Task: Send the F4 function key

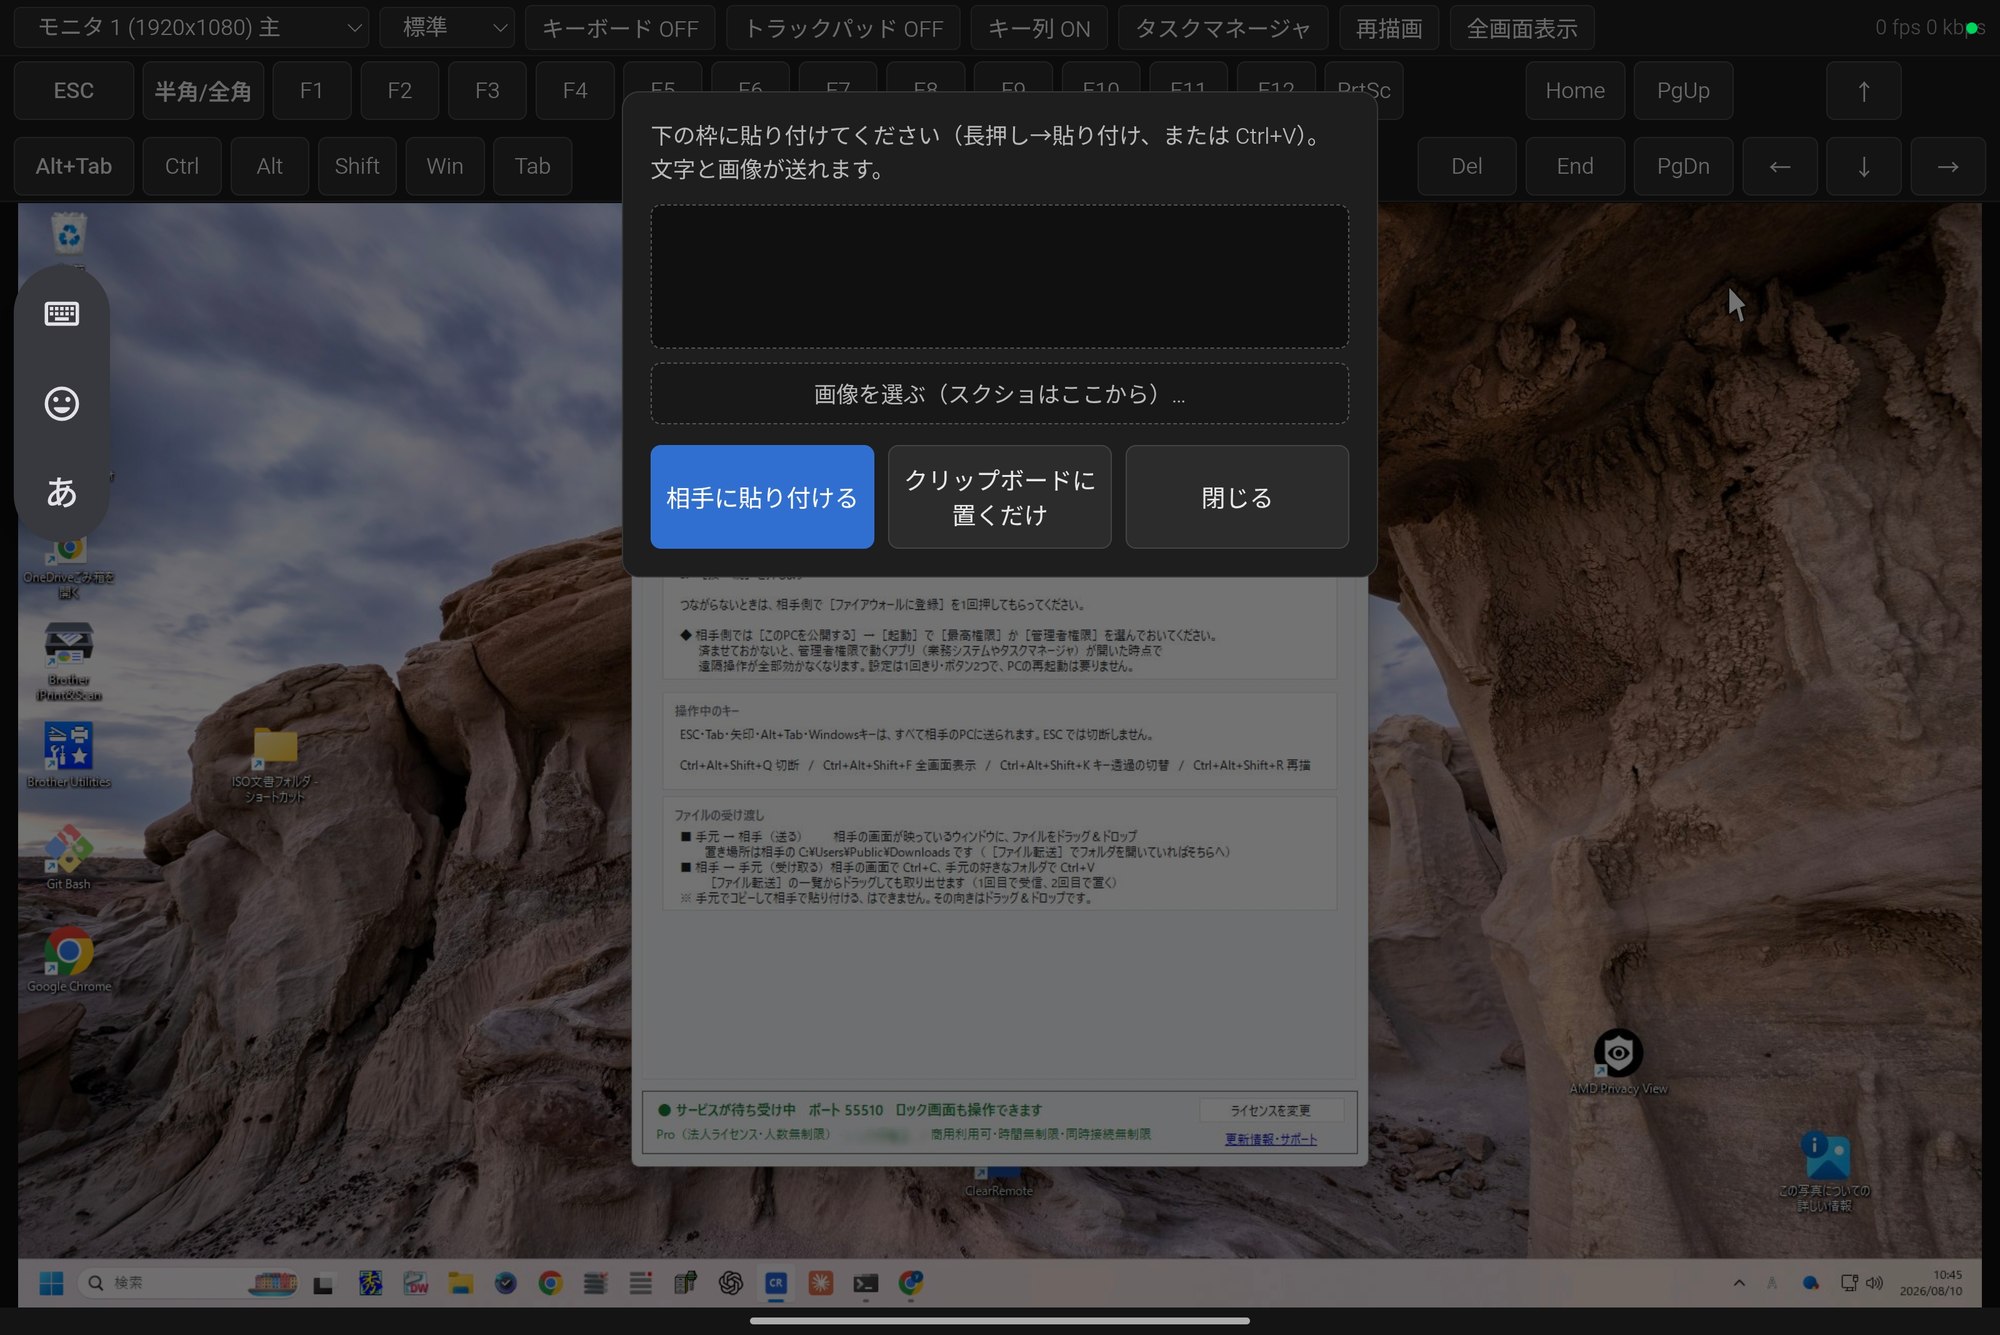Action: click(x=575, y=91)
